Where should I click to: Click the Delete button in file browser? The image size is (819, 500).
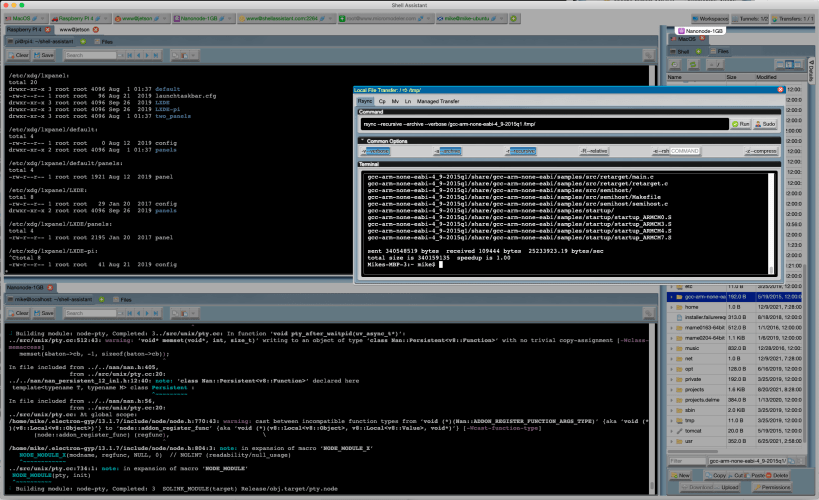(777, 475)
